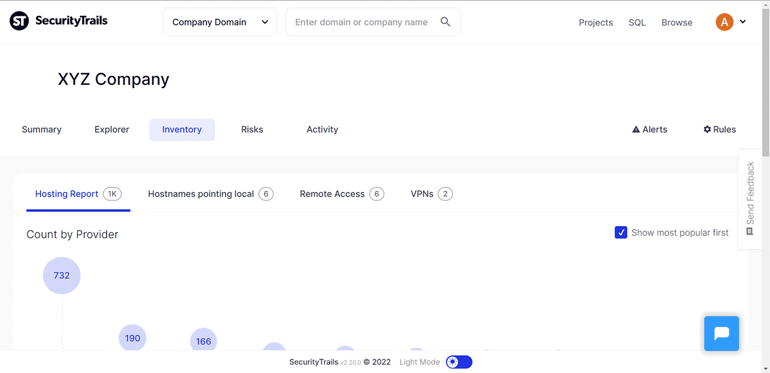Click the 732 provider bubble
This screenshot has width=770, height=373.
point(62,275)
